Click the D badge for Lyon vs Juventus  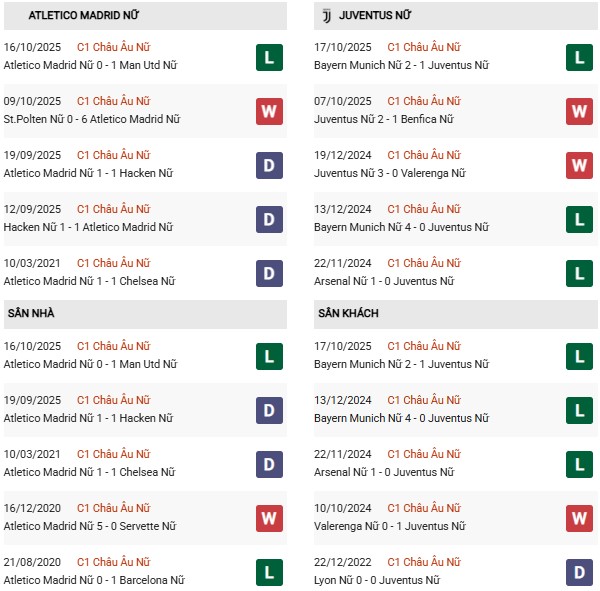pyautogui.click(x=579, y=572)
